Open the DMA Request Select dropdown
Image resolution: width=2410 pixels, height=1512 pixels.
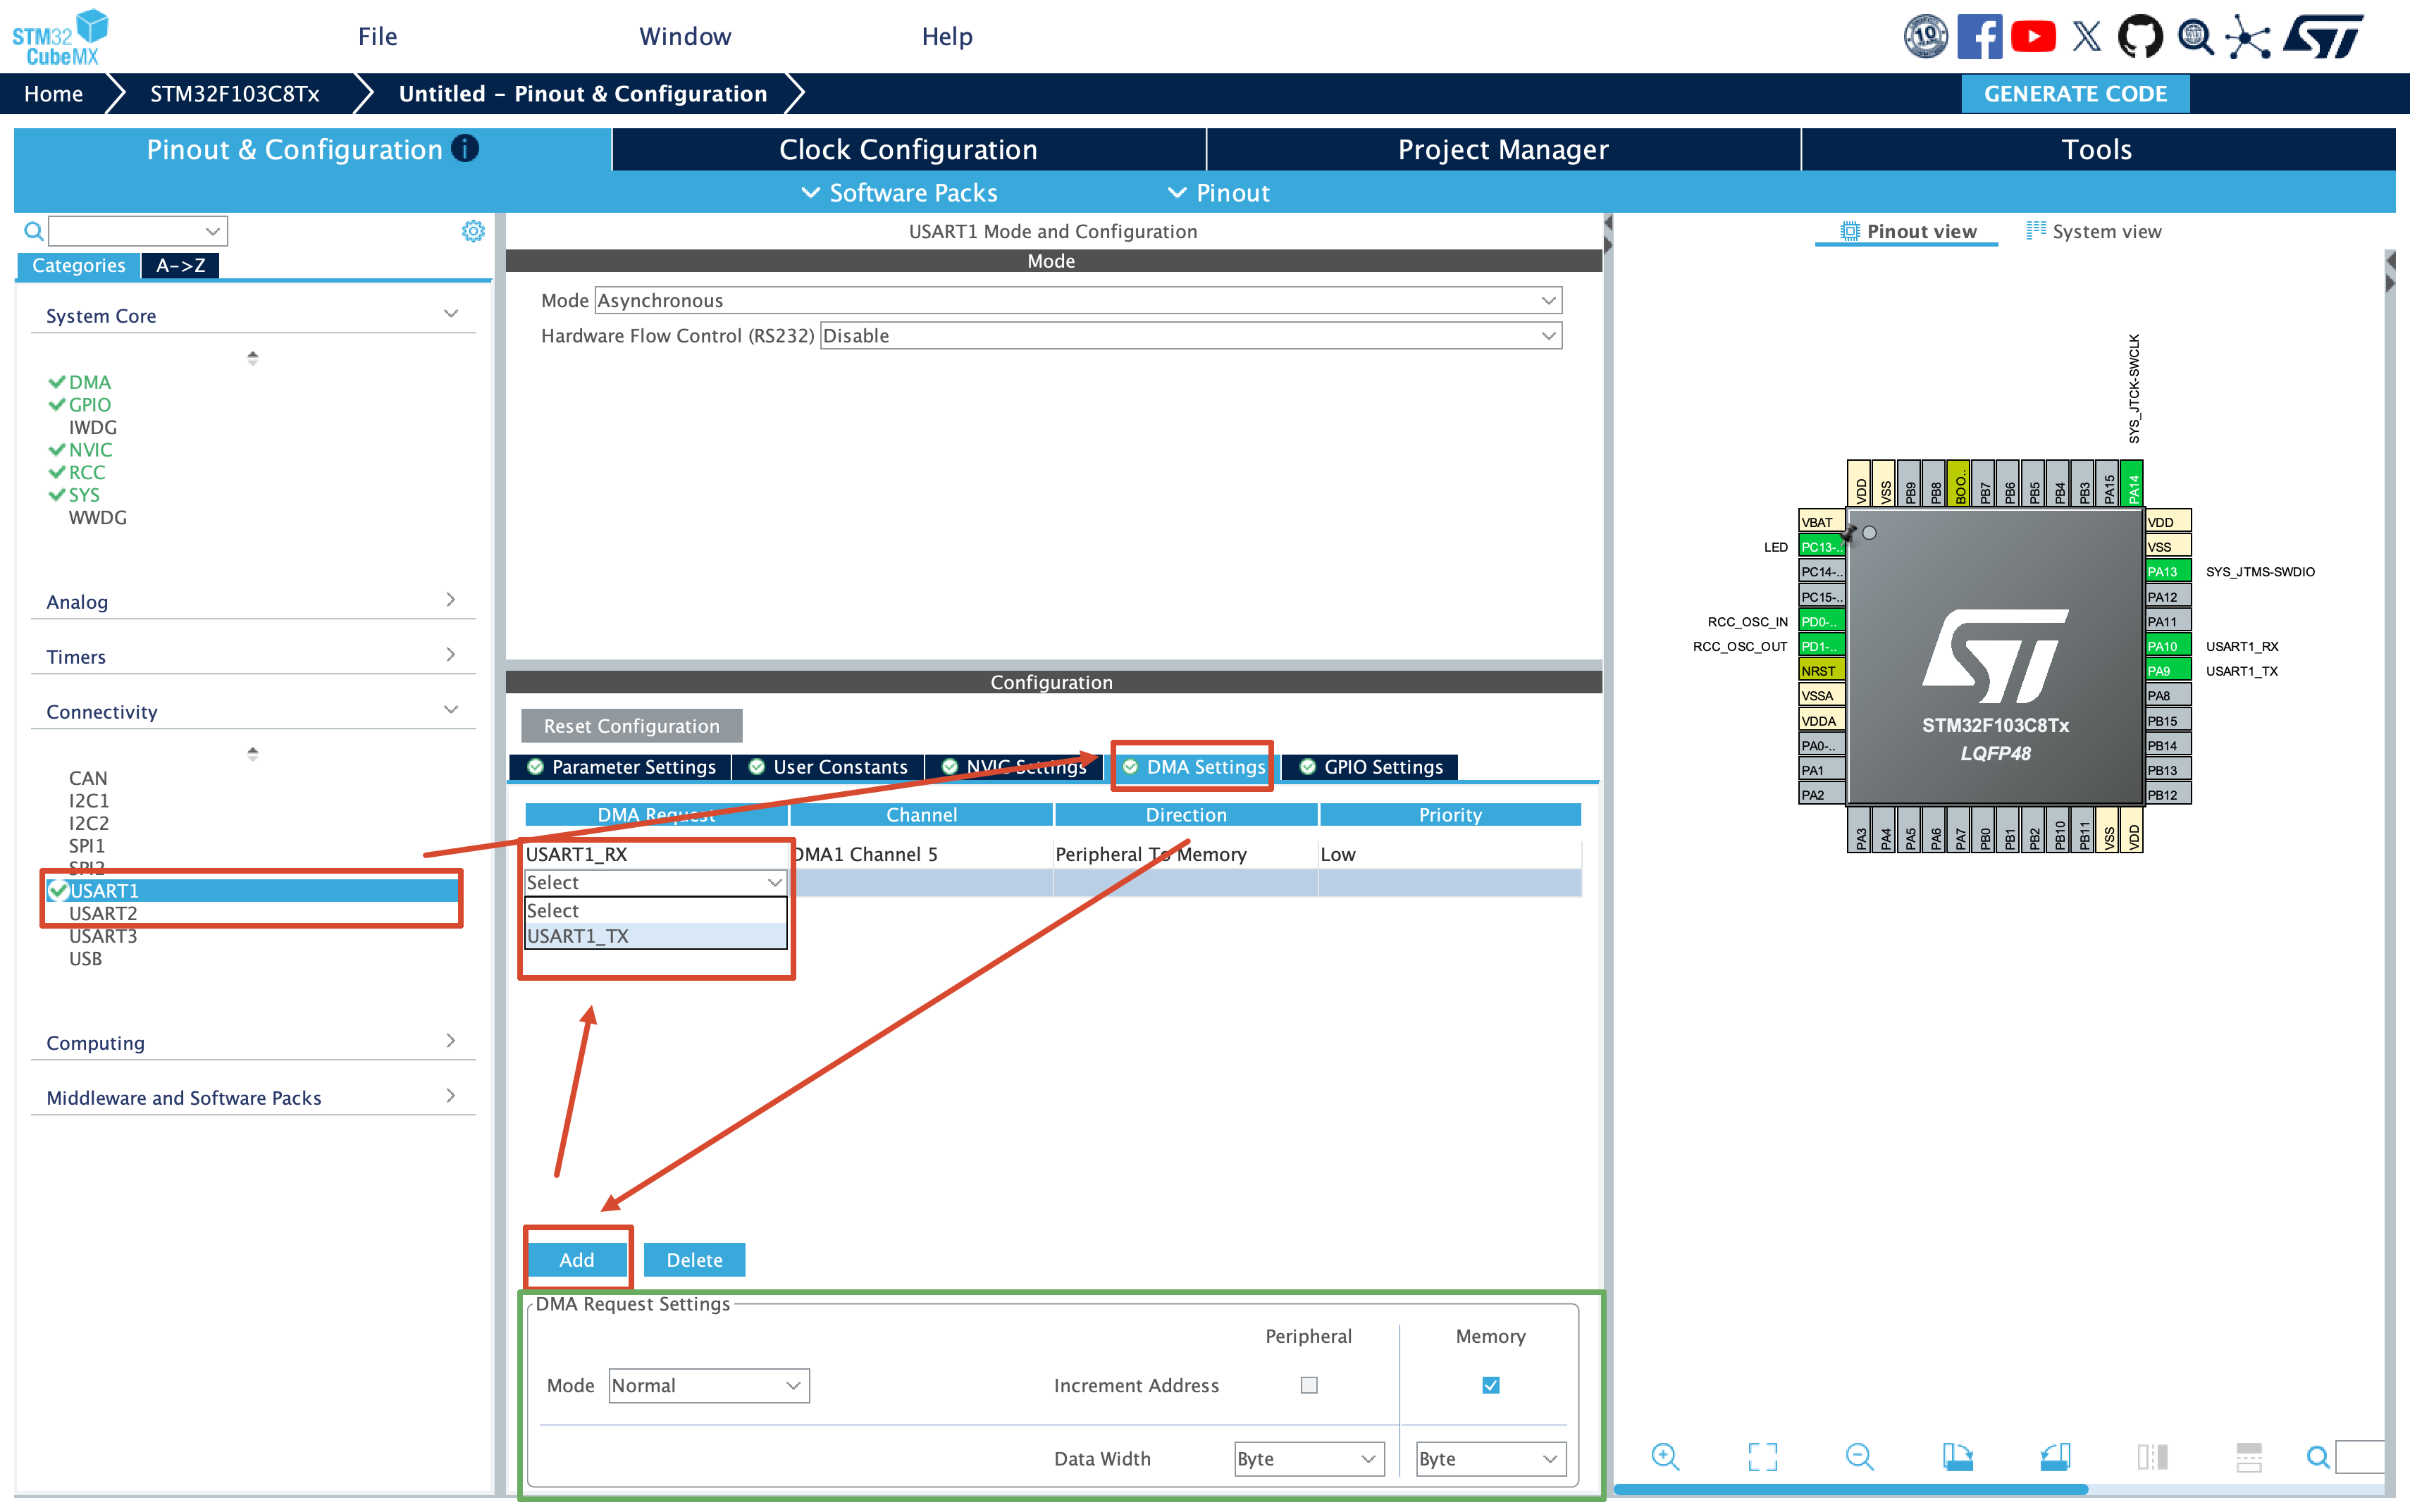coord(655,882)
